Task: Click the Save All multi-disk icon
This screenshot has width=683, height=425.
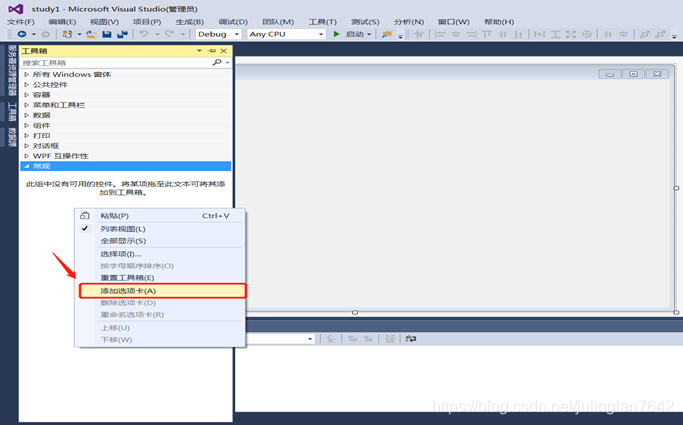Action: click(122, 34)
